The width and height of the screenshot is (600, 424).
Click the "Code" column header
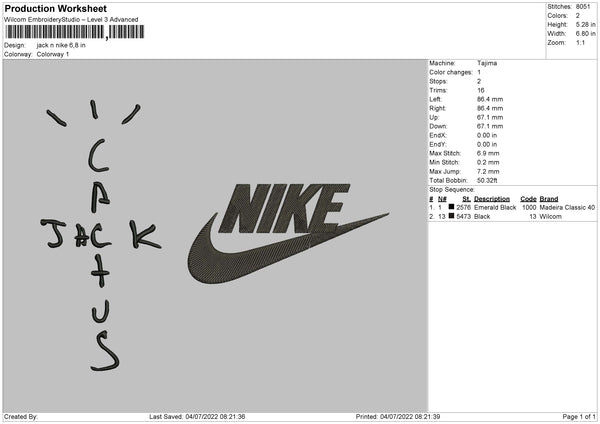(x=528, y=199)
